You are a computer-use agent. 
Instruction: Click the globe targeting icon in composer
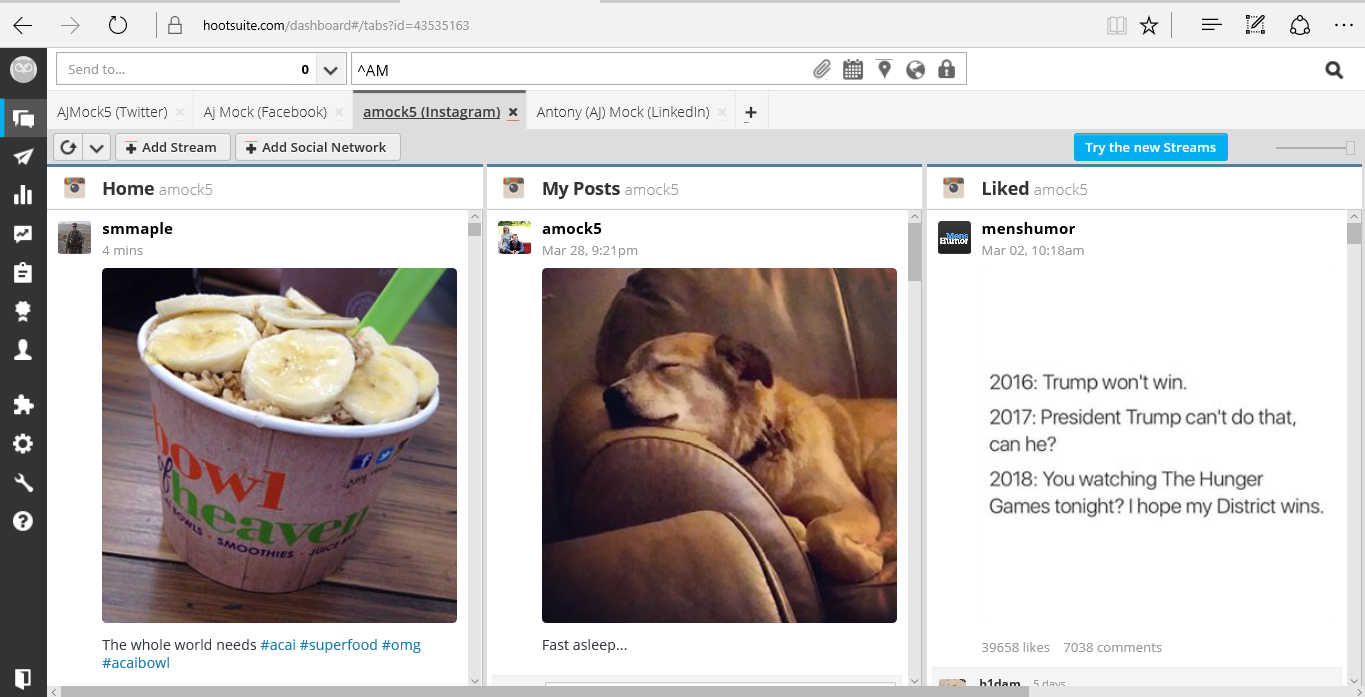(915, 70)
